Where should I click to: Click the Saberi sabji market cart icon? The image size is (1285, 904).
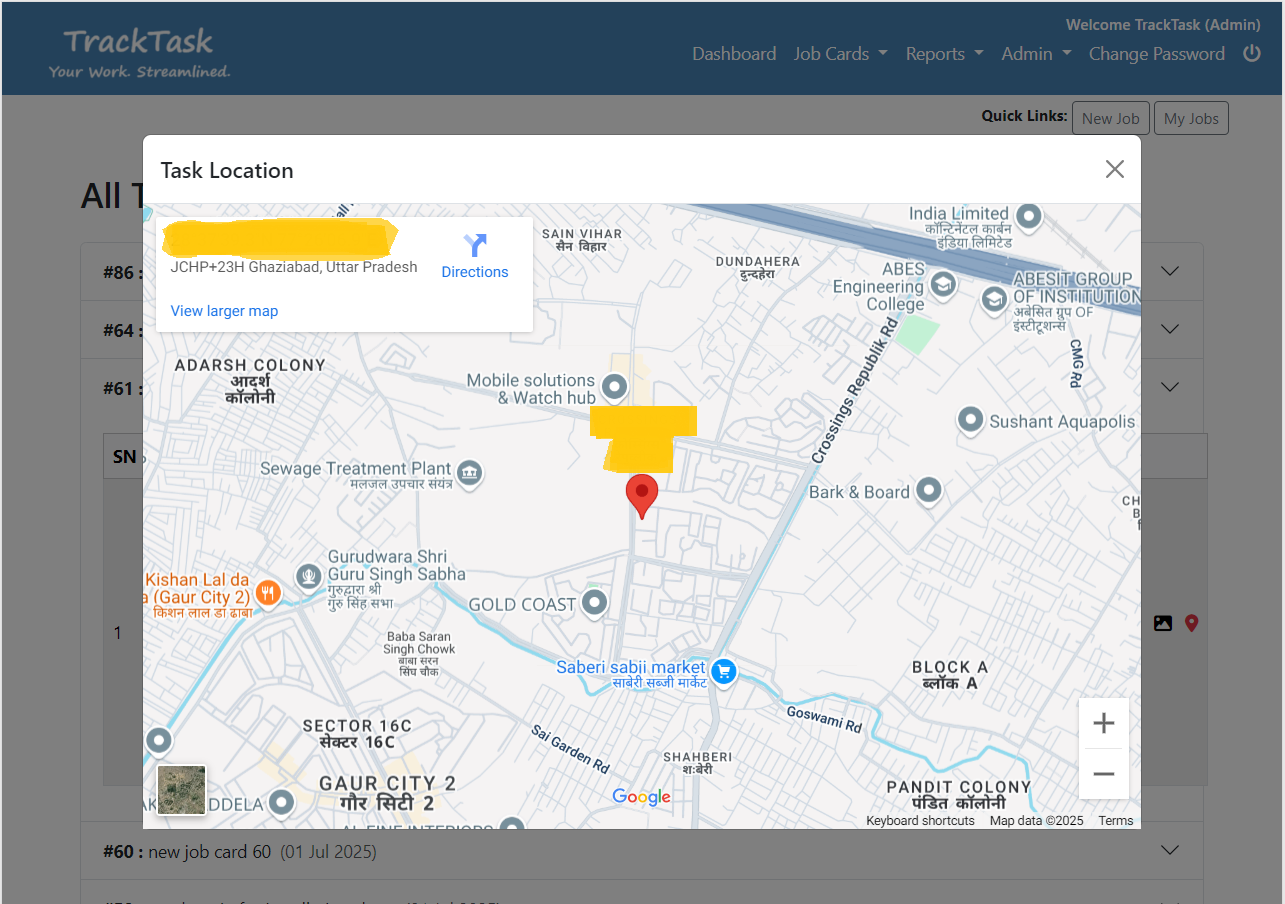tap(725, 671)
